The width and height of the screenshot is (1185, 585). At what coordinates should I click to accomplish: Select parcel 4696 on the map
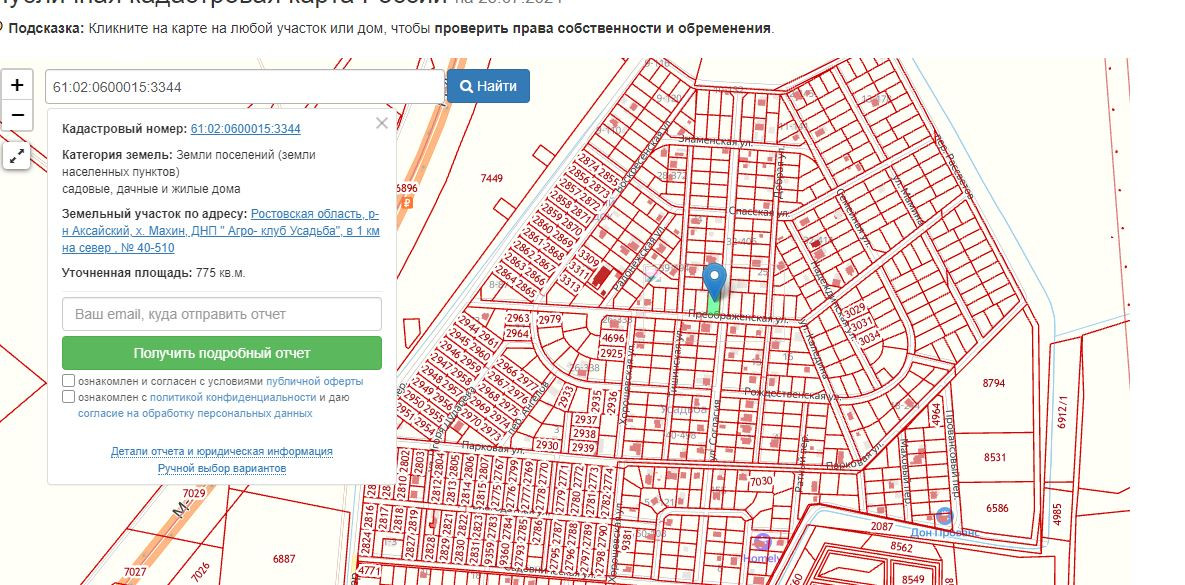(613, 339)
